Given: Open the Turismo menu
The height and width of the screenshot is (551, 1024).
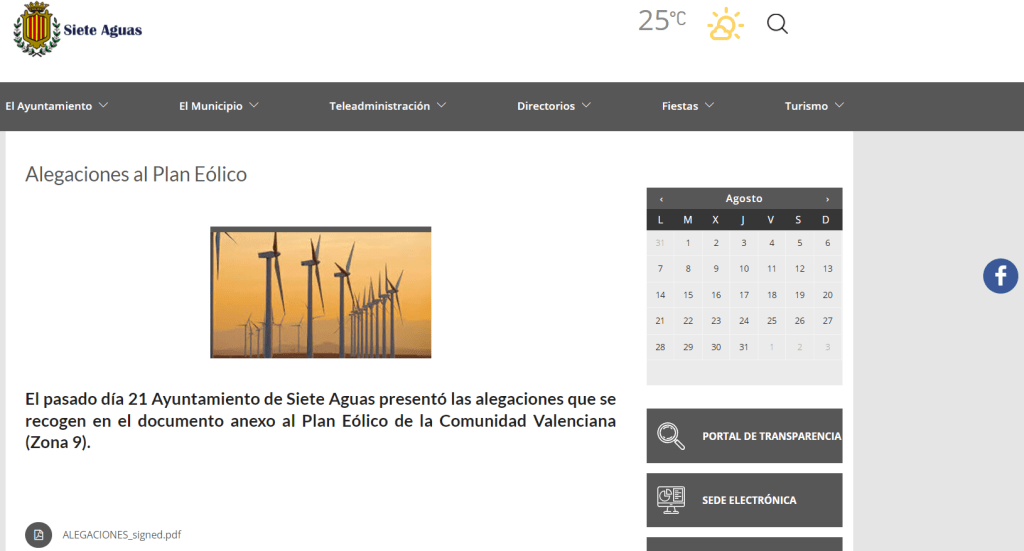Looking at the screenshot, I should point(814,106).
